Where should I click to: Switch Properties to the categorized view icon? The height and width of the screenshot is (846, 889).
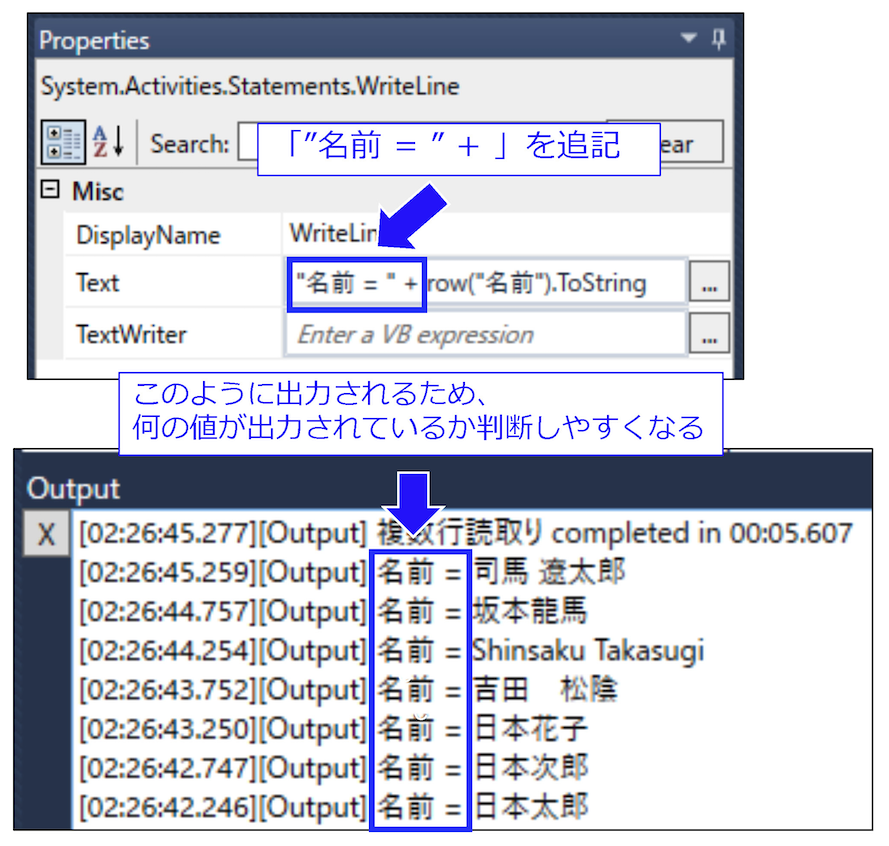64,142
